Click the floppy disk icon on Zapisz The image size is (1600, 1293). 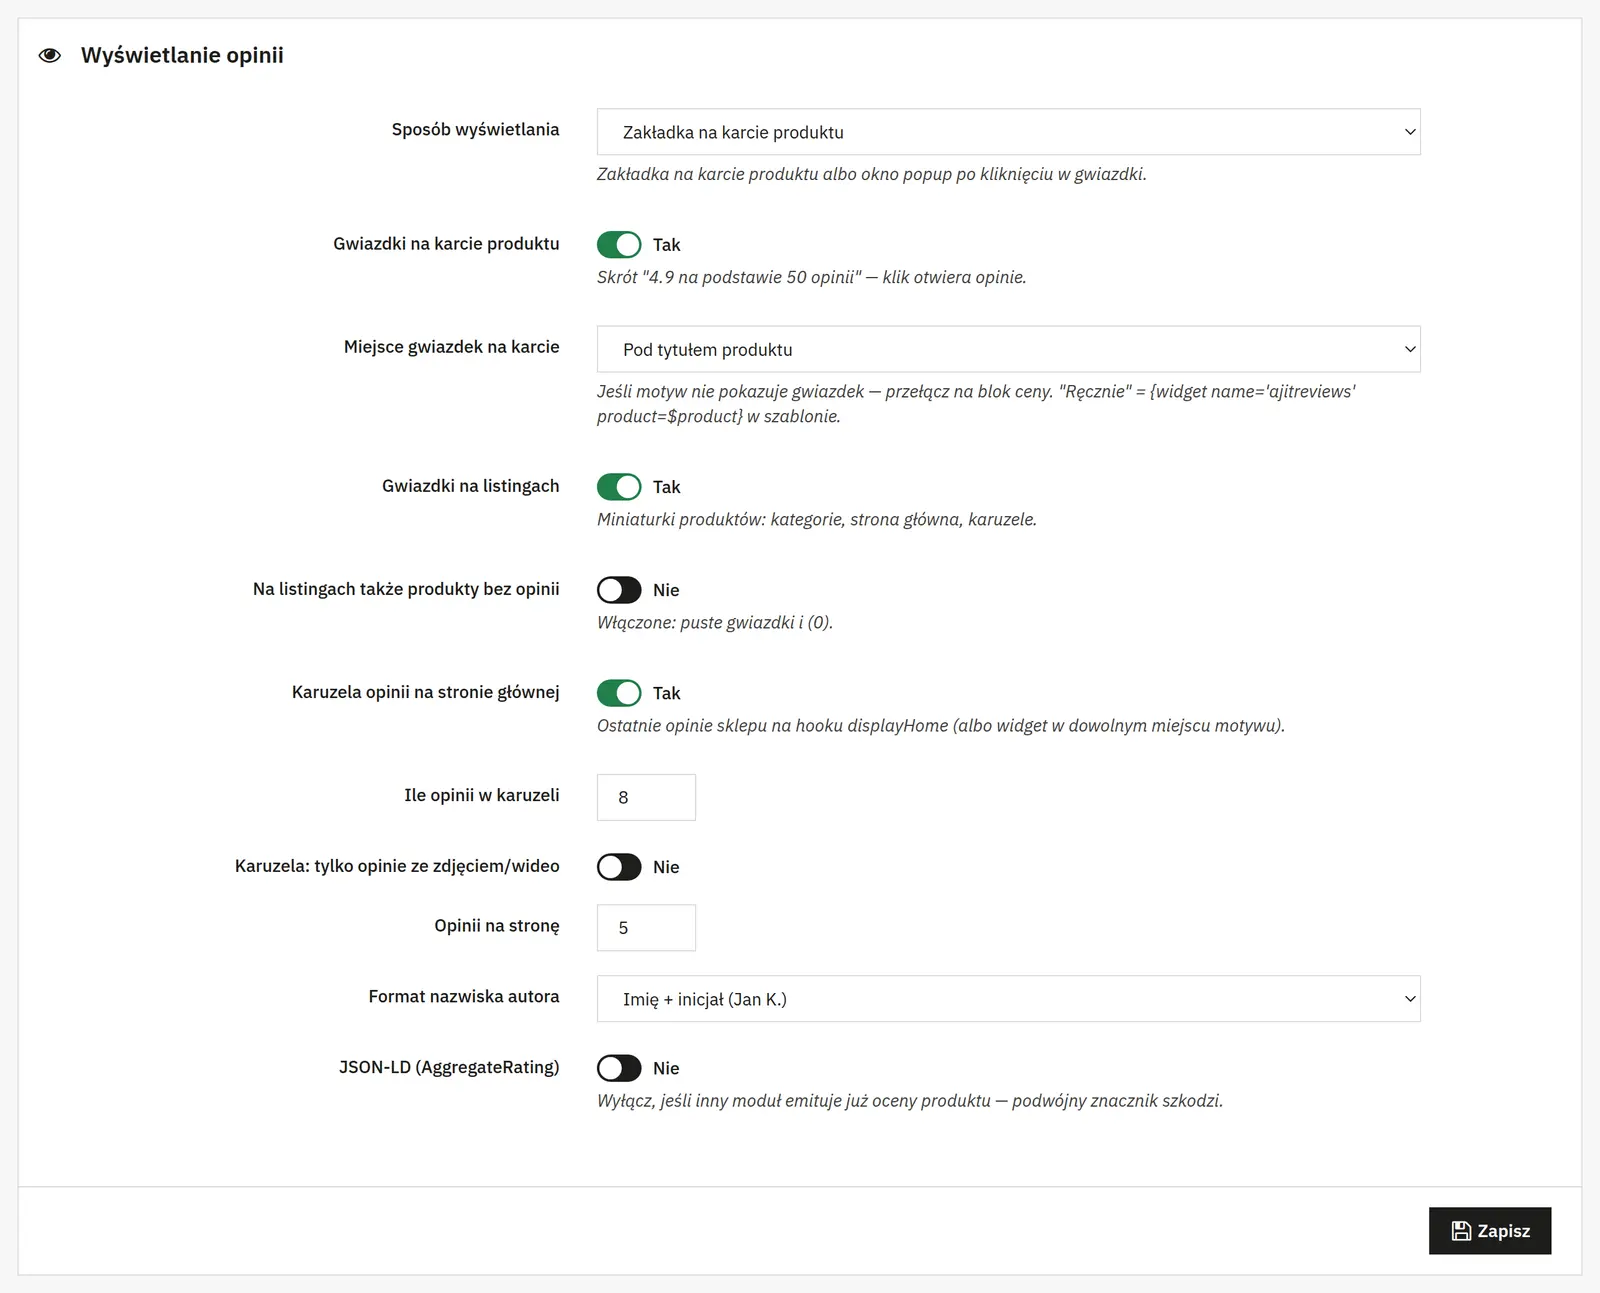(x=1461, y=1231)
